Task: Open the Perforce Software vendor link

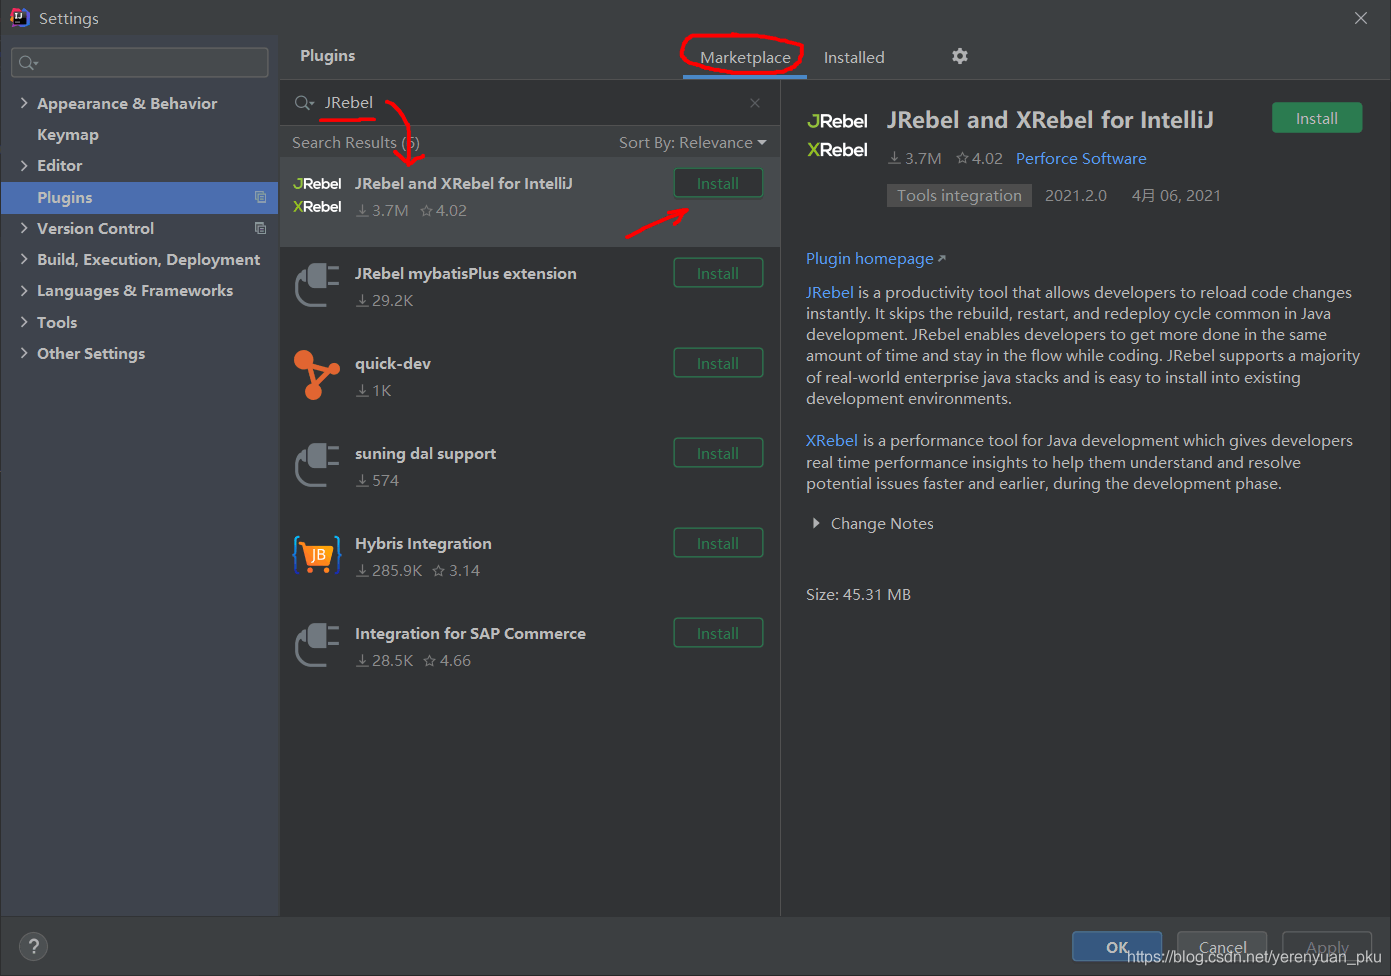Action: [x=1081, y=158]
